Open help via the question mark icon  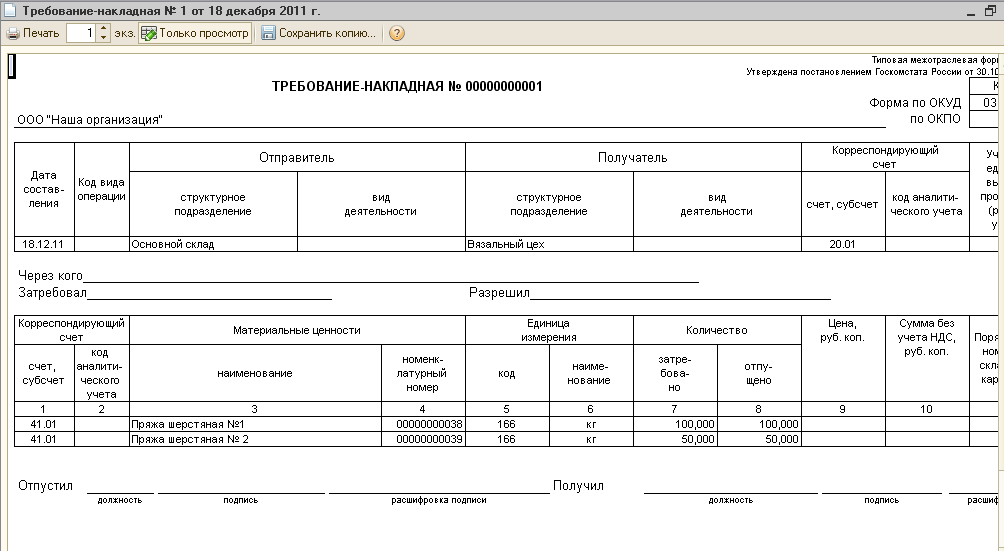pyautogui.click(x=396, y=33)
